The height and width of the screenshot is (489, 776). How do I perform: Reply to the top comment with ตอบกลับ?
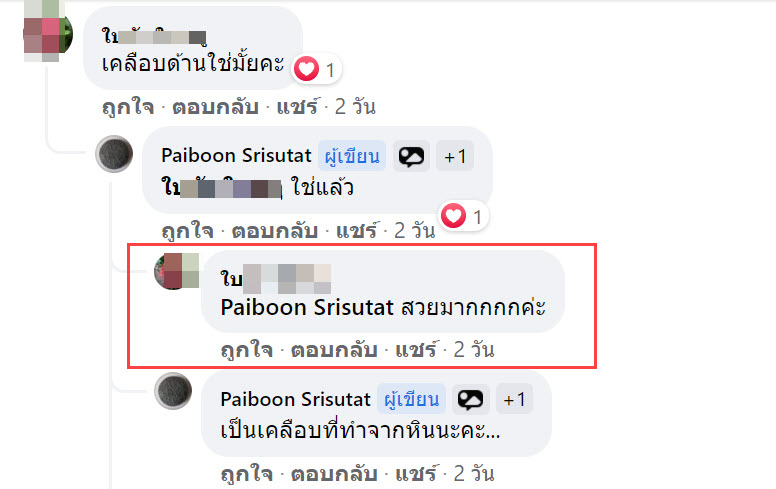tap(215, 107)
